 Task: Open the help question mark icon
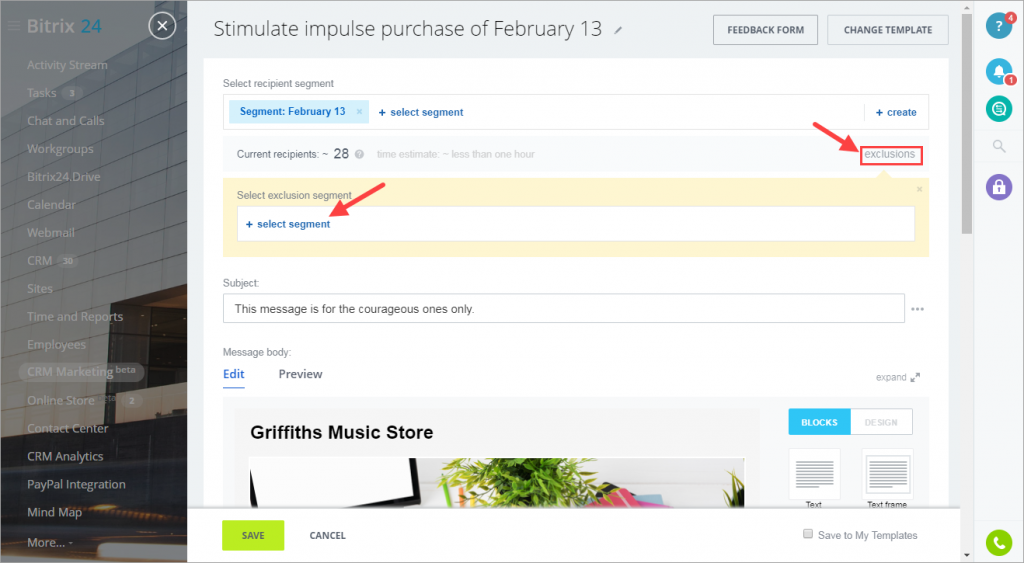click(998, 26)
